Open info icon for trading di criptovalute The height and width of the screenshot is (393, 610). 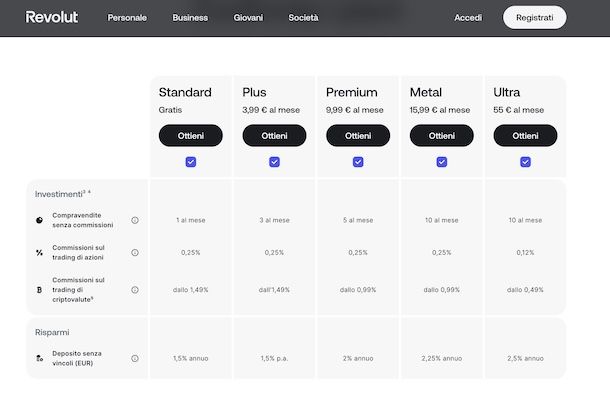(135, 290)
